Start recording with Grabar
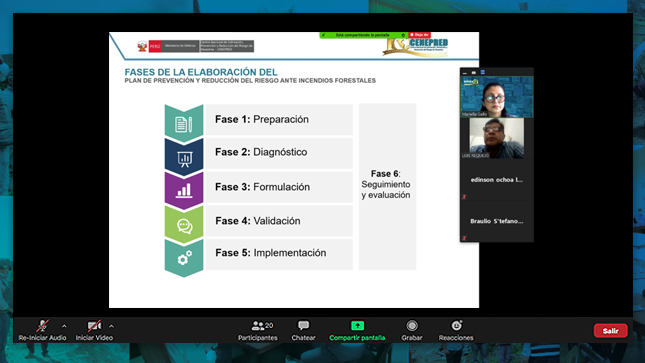Image resolution: width=645 pixels, height=363 pixels. (412, 331)
